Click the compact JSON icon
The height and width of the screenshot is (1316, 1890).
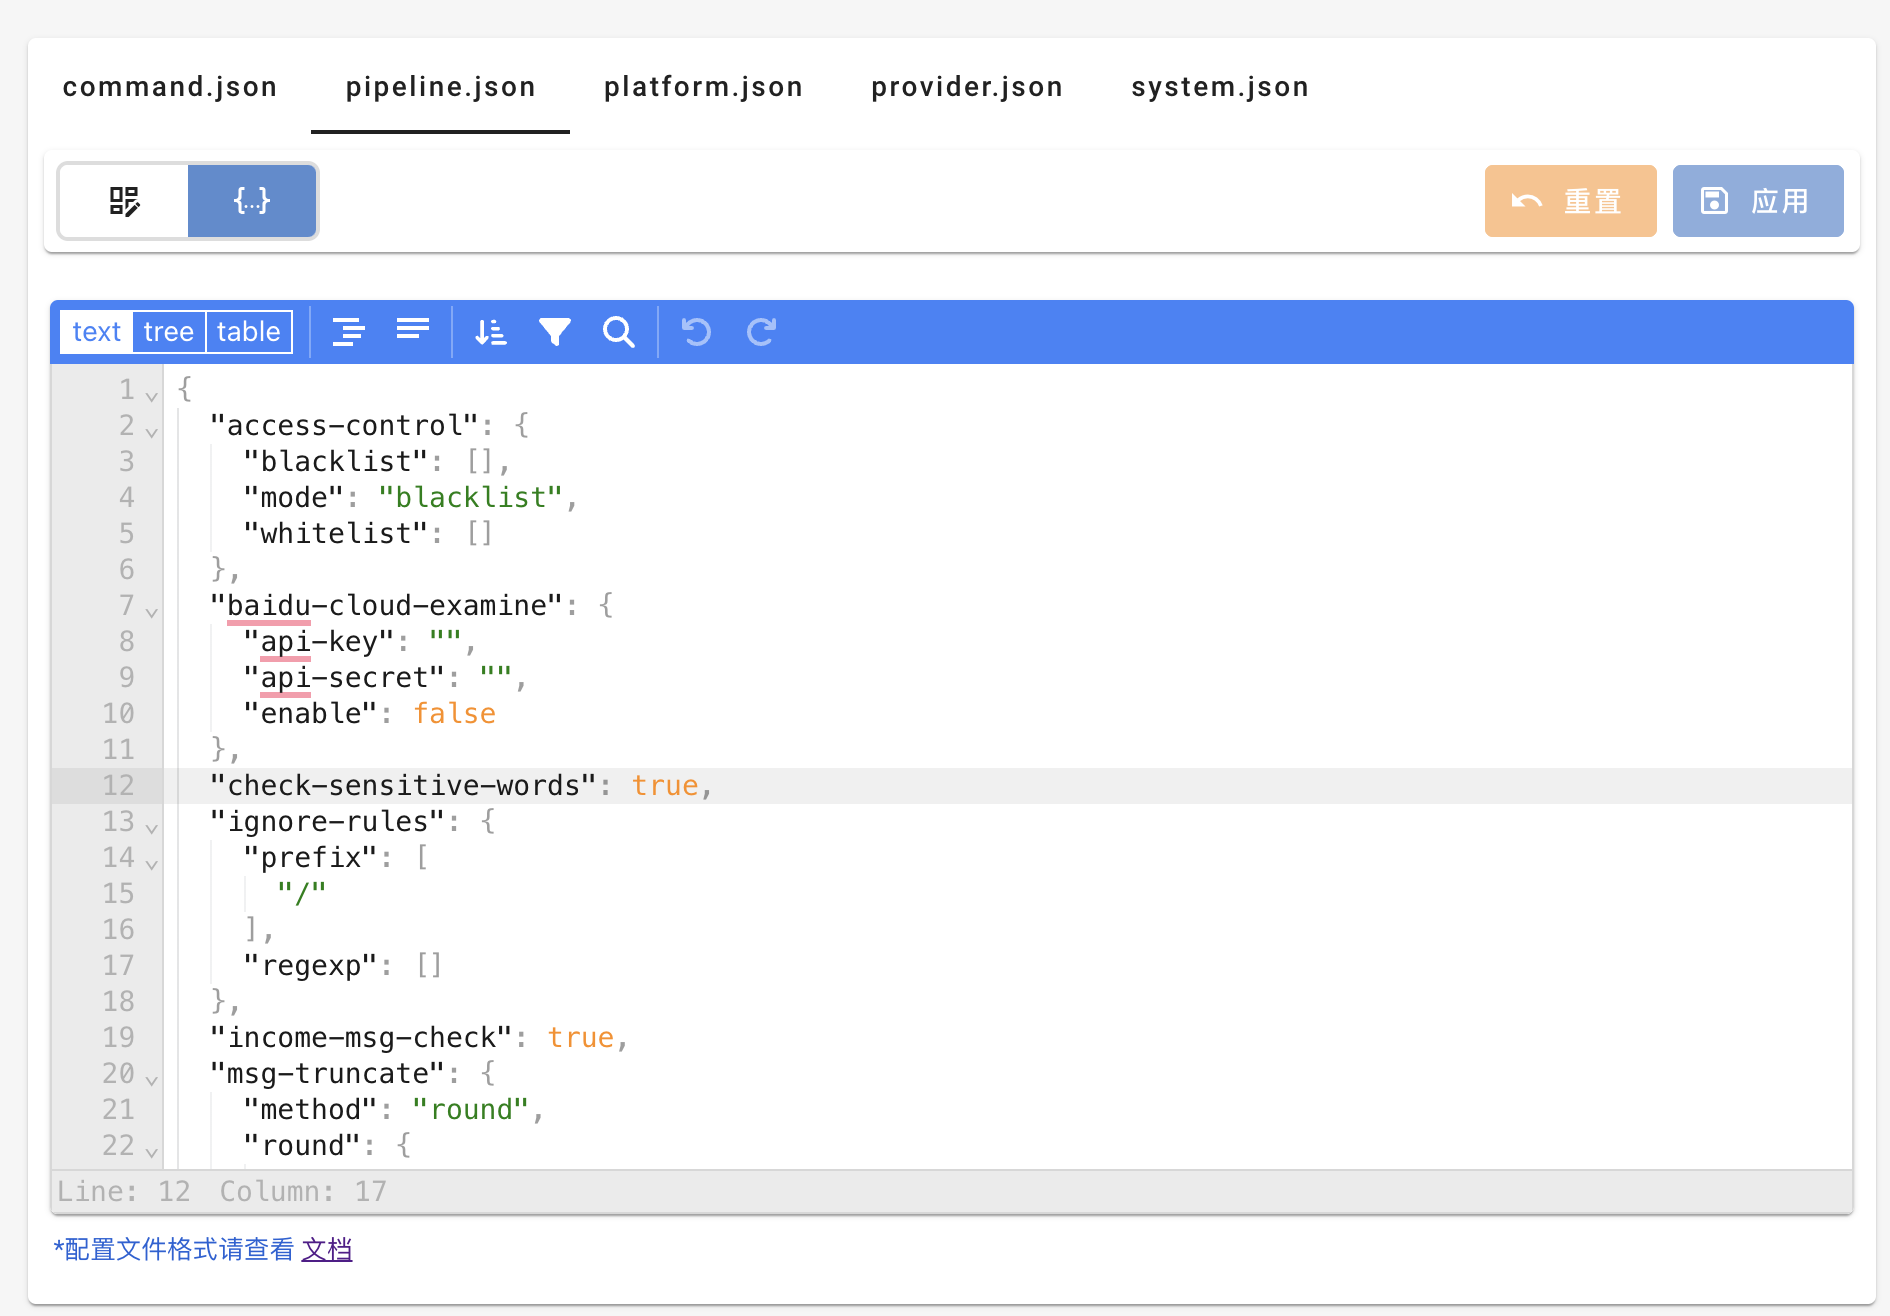(x=412, y=332)
